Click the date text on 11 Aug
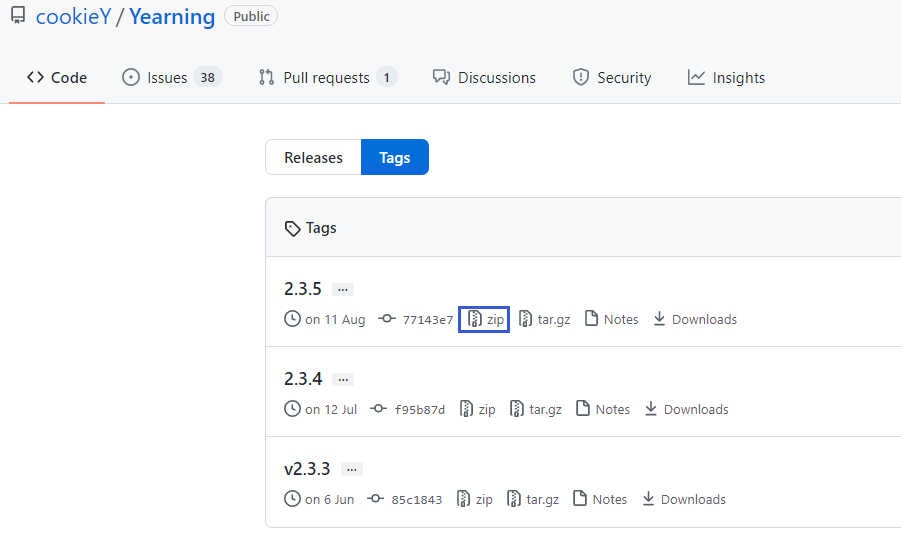This screenshot has height=533, width=901. click(335, 320)
